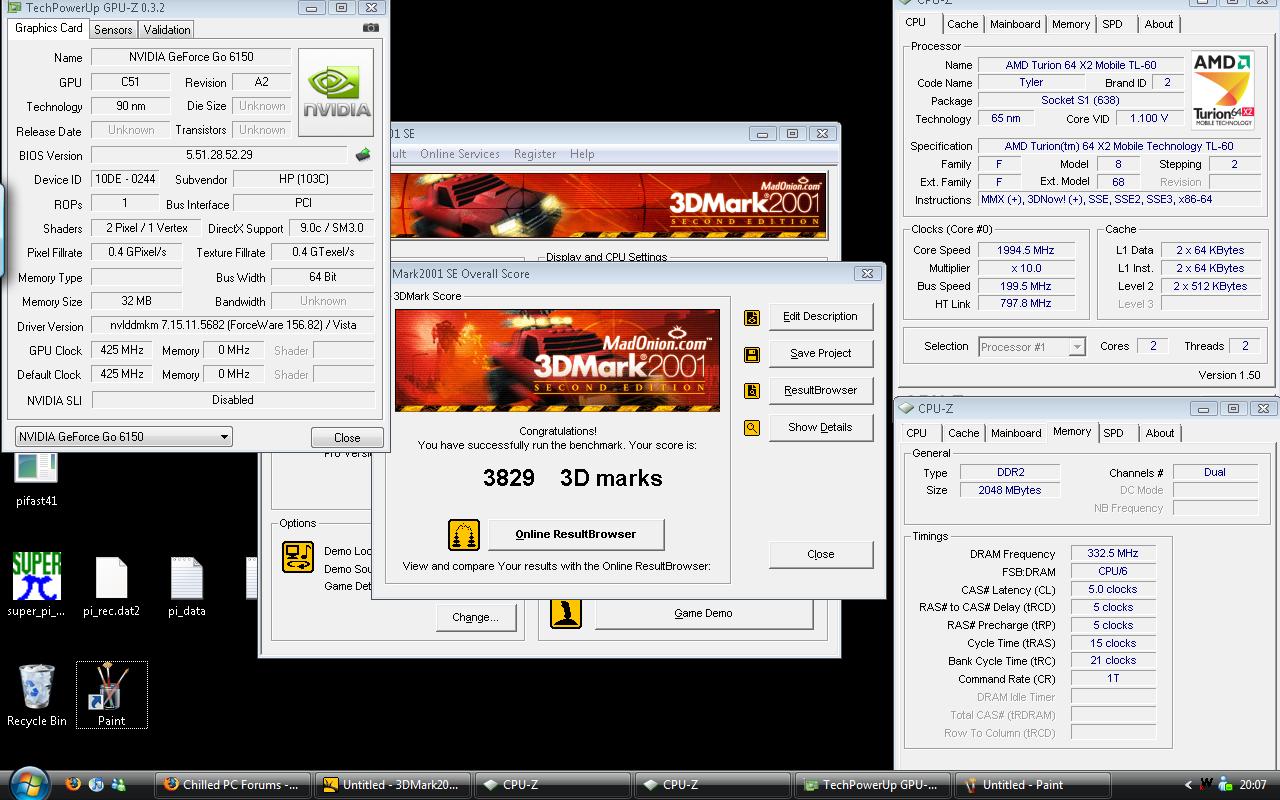Open the Help menu in 3DMark

[x=582, y=154]
